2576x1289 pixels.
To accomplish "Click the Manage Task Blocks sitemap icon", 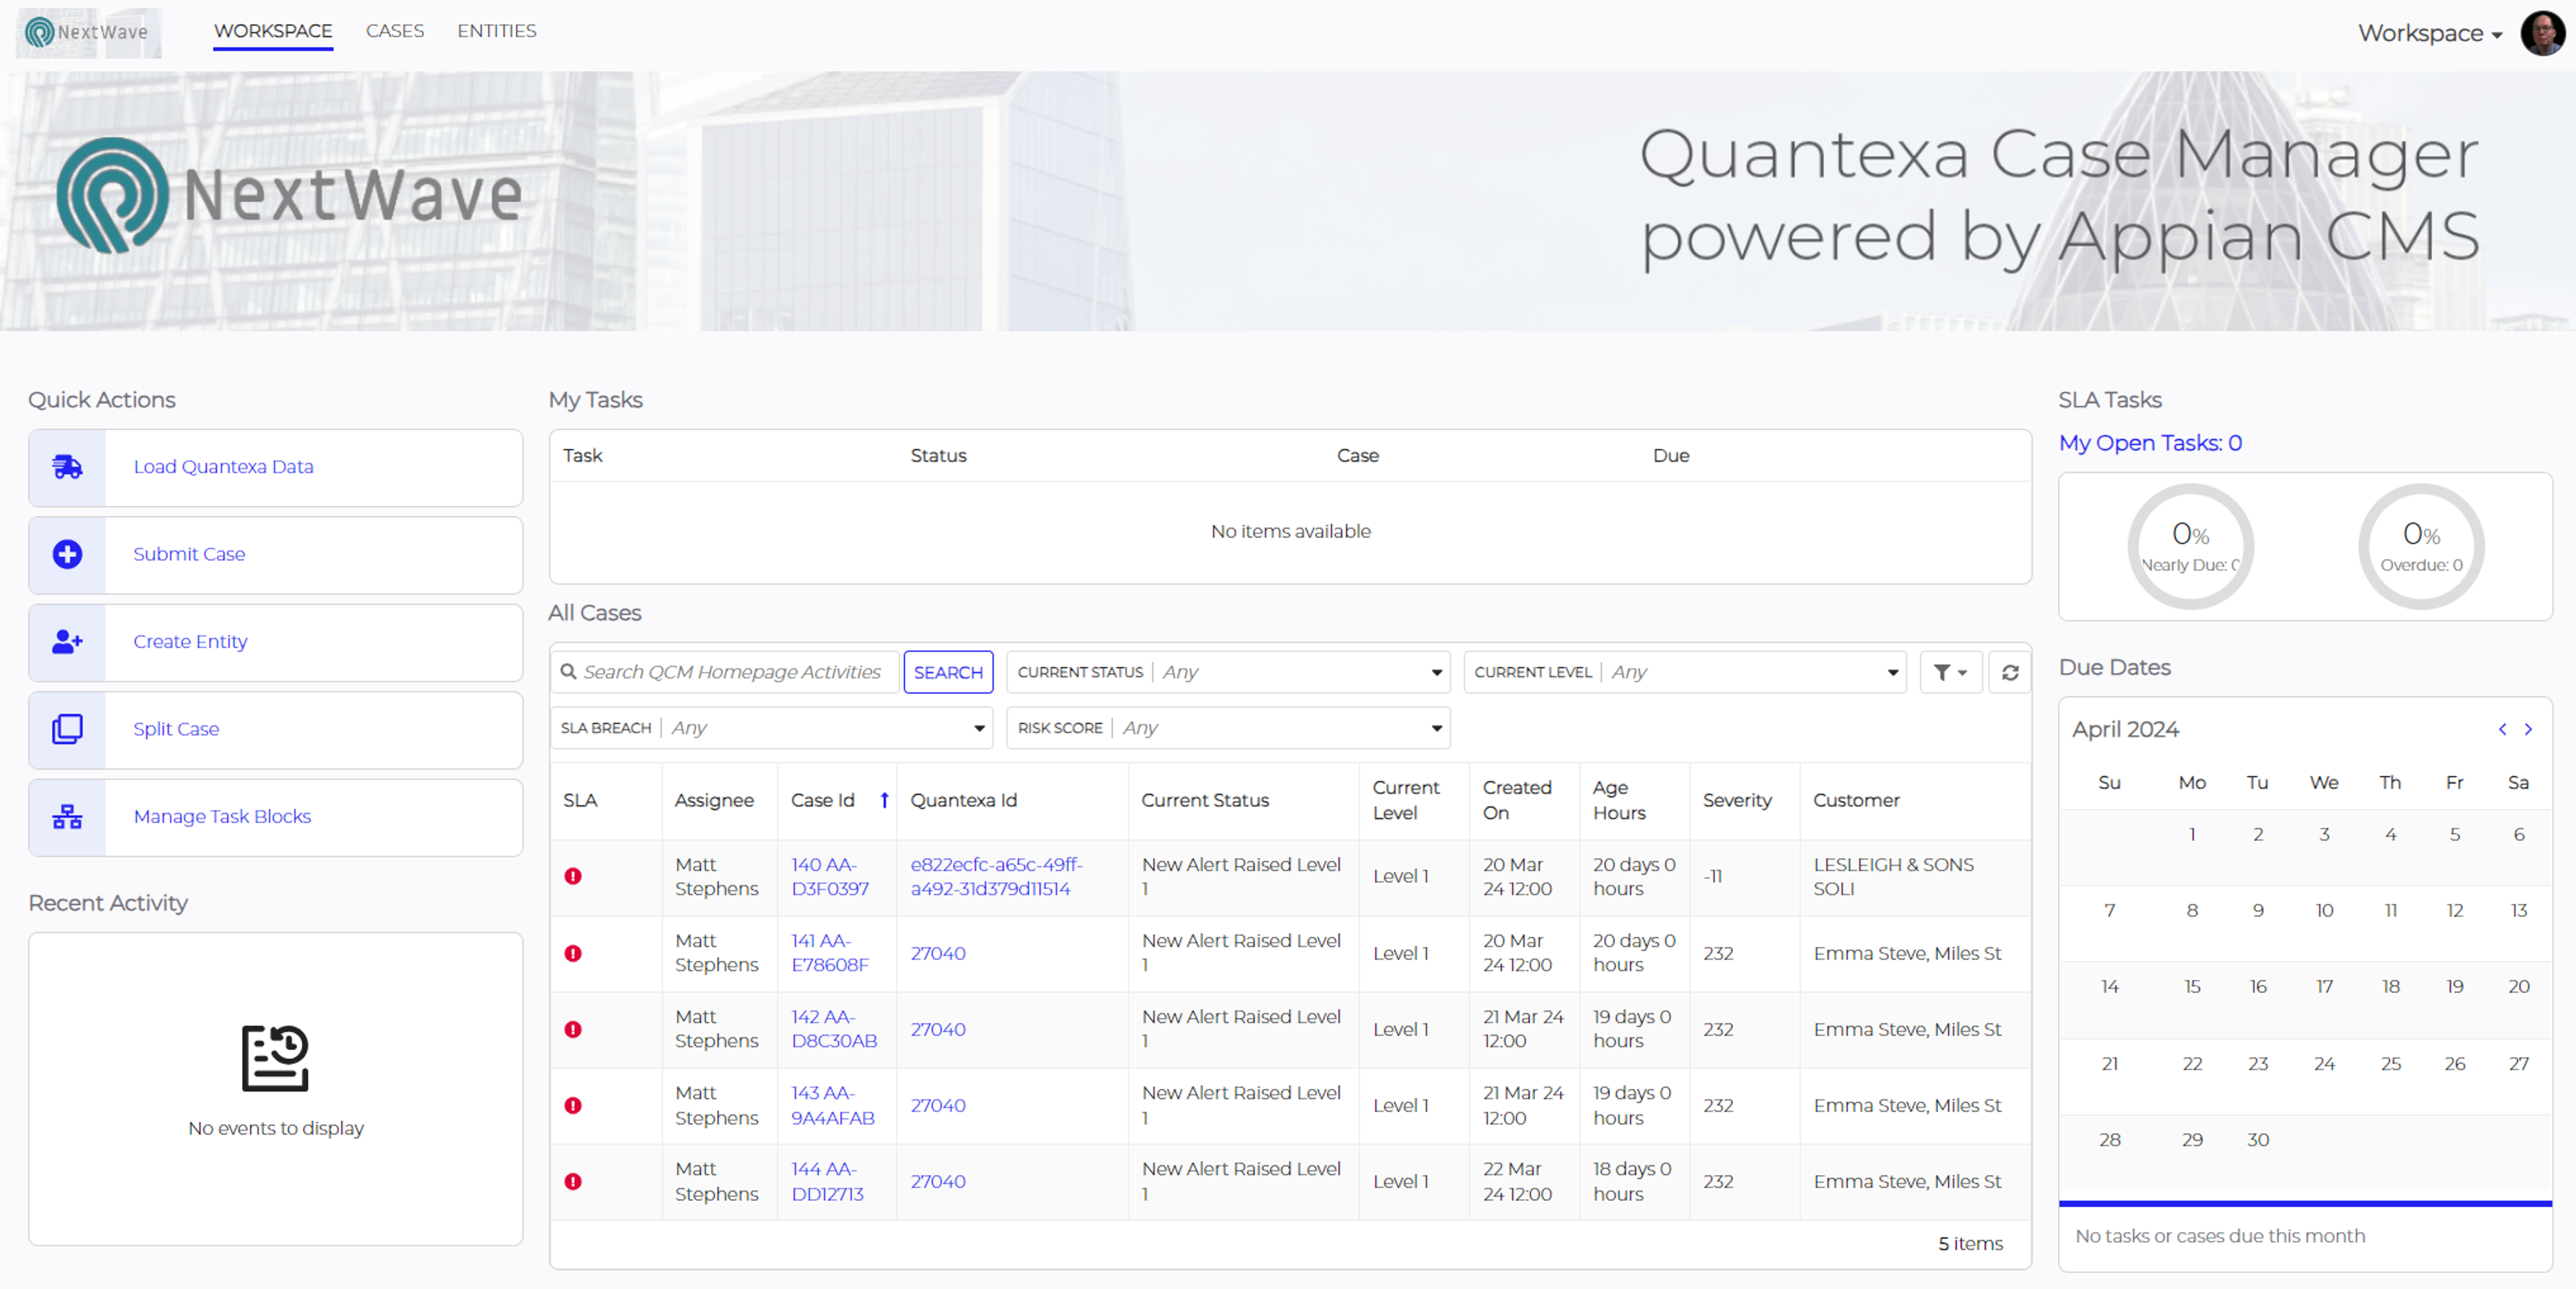I will (67, 817).
